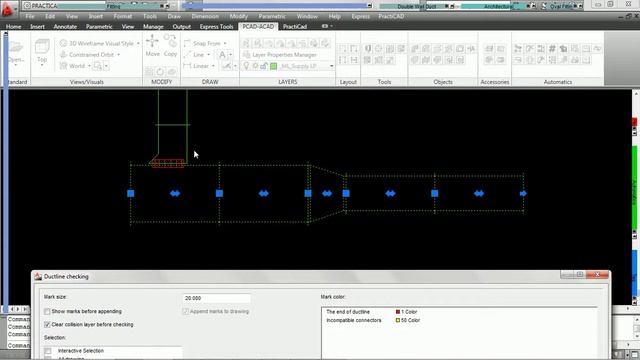
Task: Click the text A tool in Draw panel
Action: [222, 55]
